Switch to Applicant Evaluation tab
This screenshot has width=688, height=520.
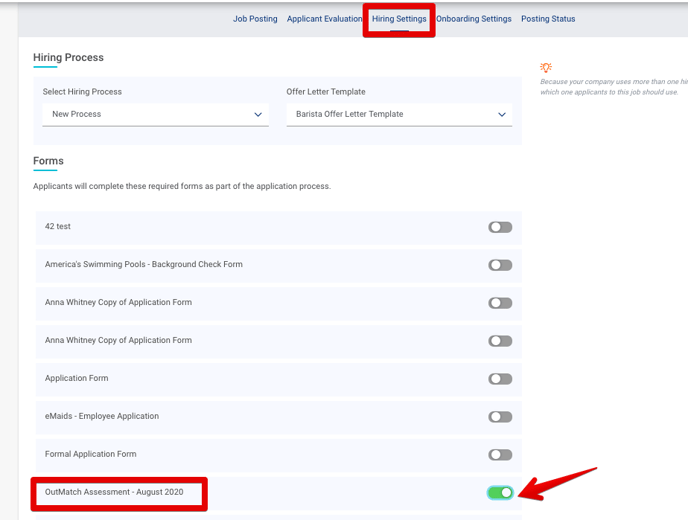324,19
